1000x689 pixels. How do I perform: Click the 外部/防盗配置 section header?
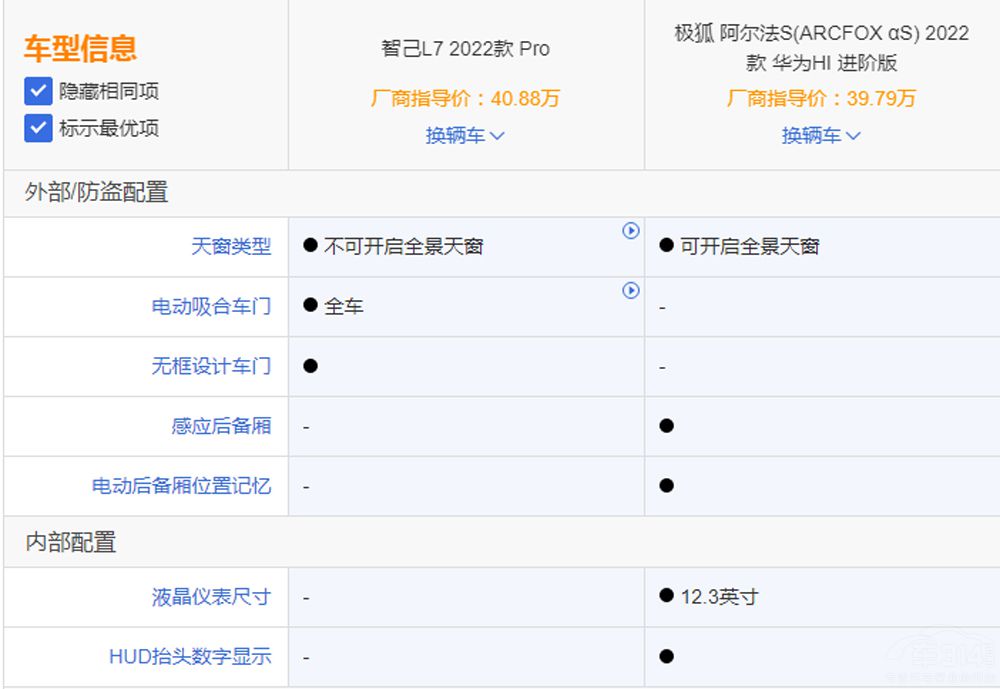pos(97,193)
